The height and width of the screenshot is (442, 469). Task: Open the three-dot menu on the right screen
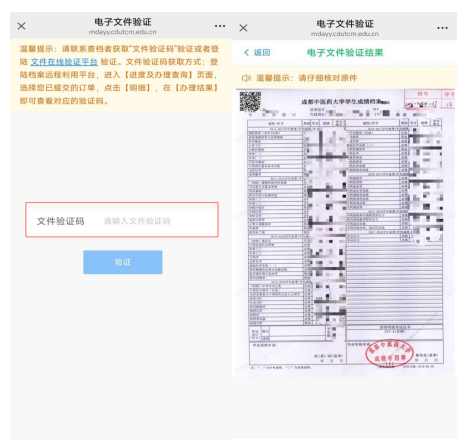(x=442, y=28)
